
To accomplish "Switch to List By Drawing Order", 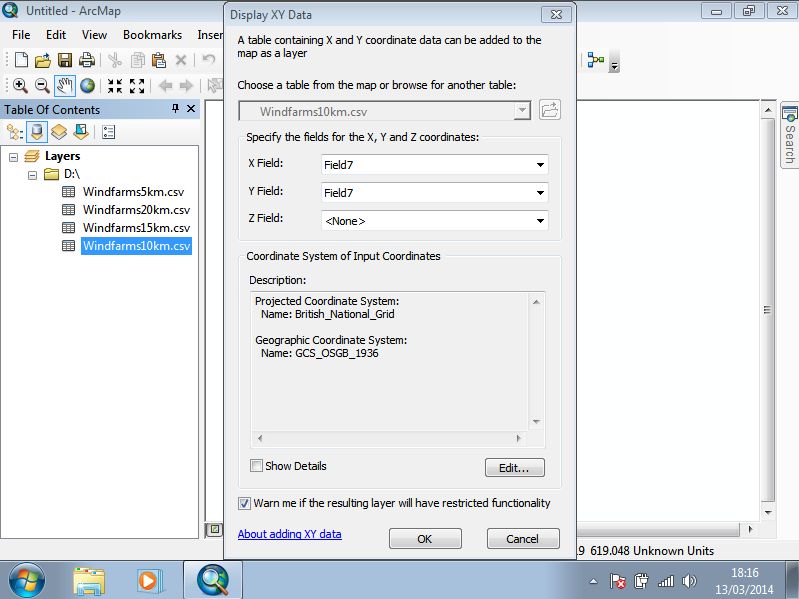I will coord(14,132).
